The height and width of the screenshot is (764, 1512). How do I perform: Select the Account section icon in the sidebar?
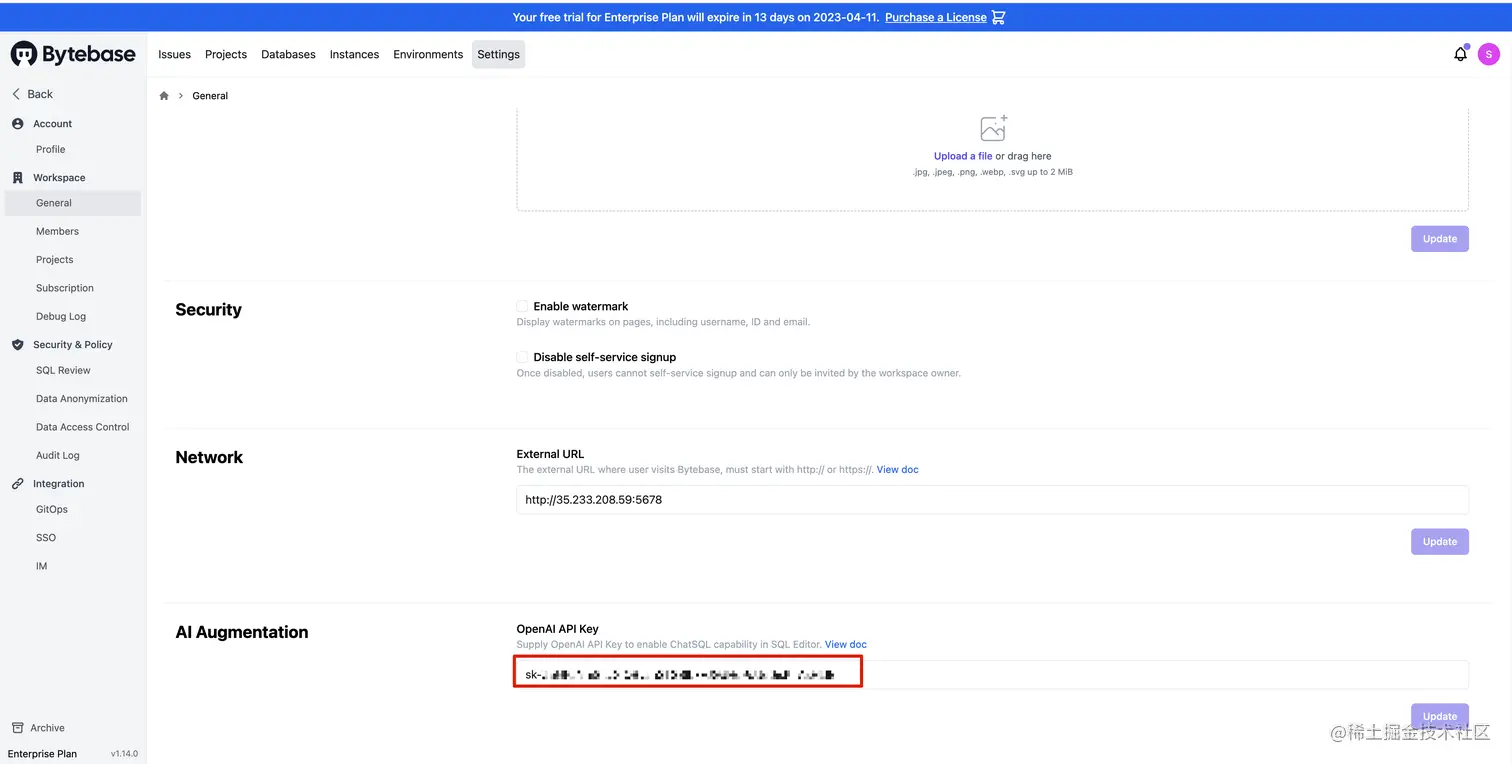pos(17,123)
